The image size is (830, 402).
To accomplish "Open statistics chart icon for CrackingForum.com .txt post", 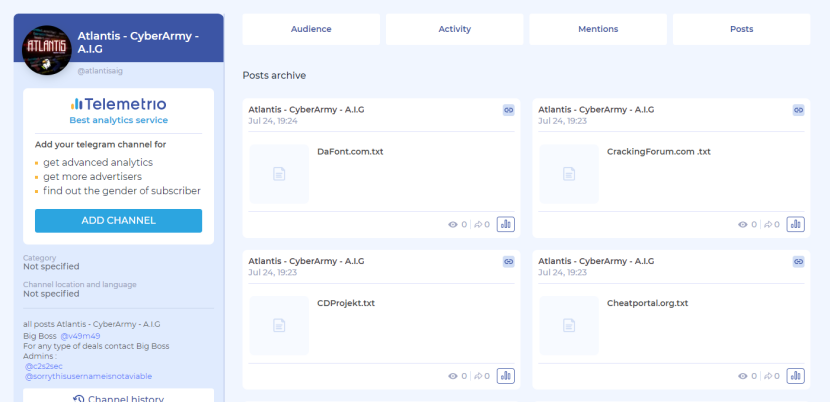I will 796,225.
